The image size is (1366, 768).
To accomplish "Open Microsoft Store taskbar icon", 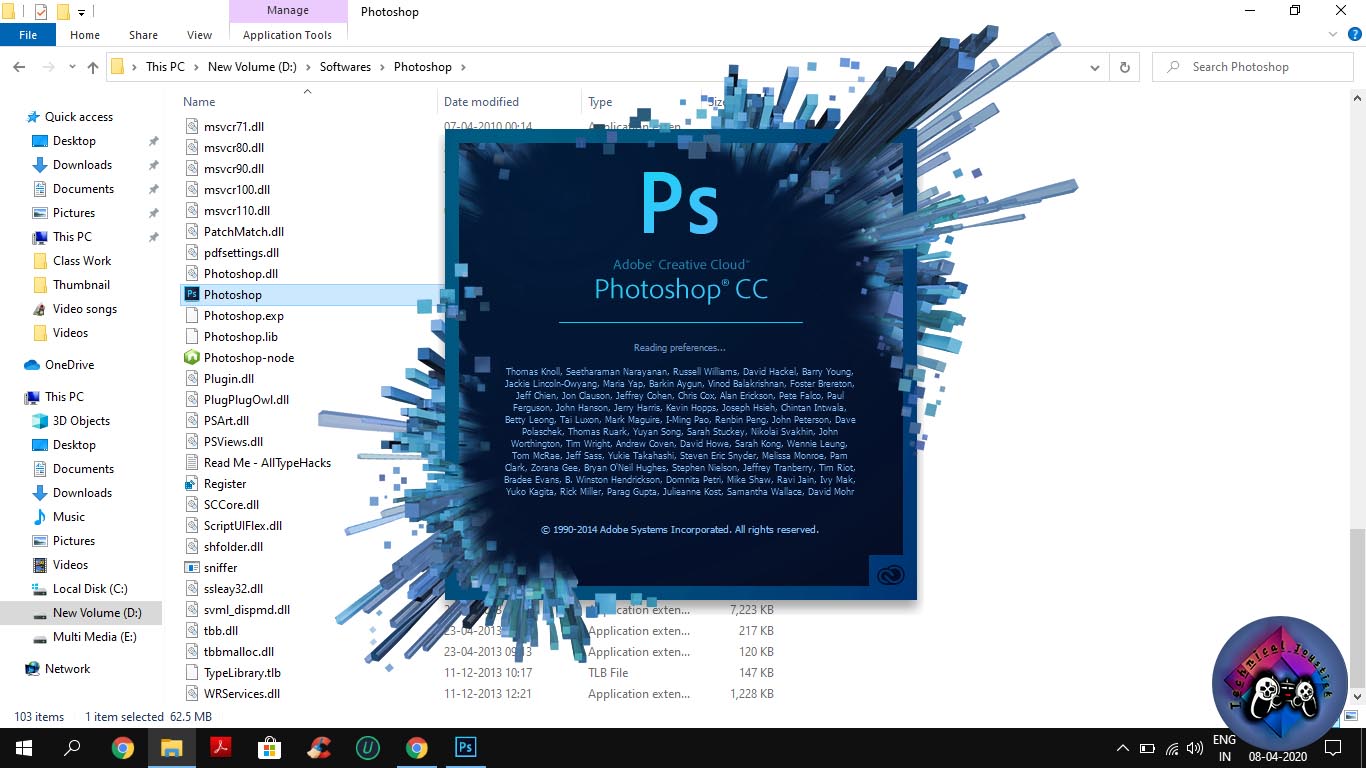I will pyautogui.click(x=270, y=748).
